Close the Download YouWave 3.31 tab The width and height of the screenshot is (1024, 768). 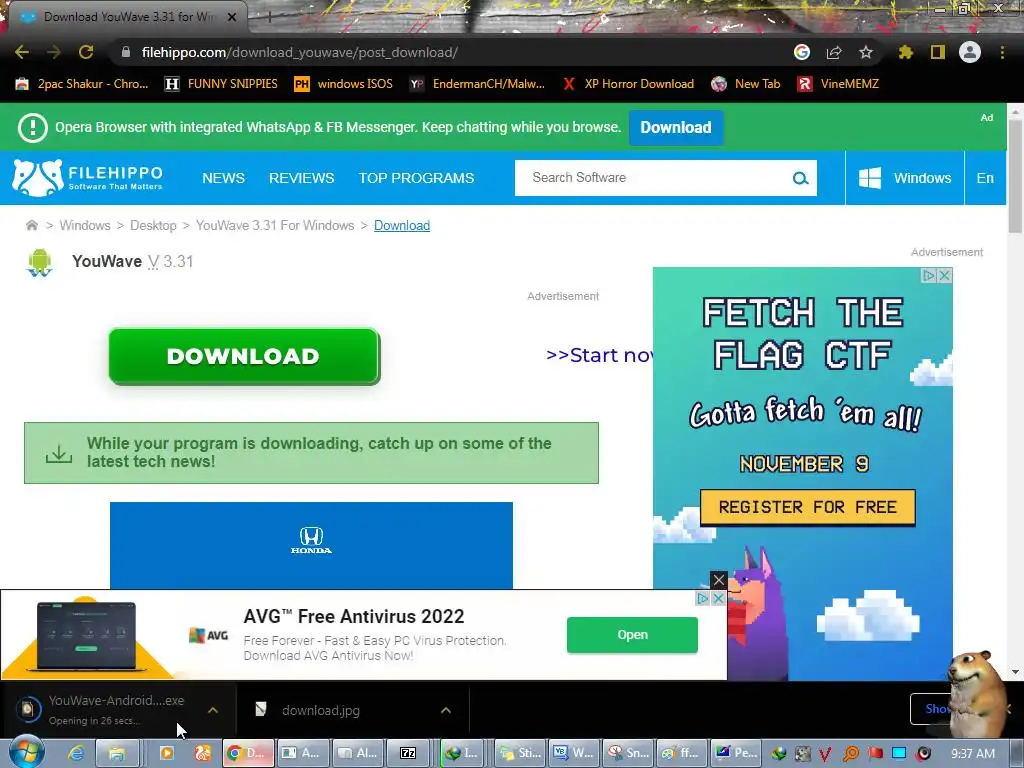pos(232,17)
